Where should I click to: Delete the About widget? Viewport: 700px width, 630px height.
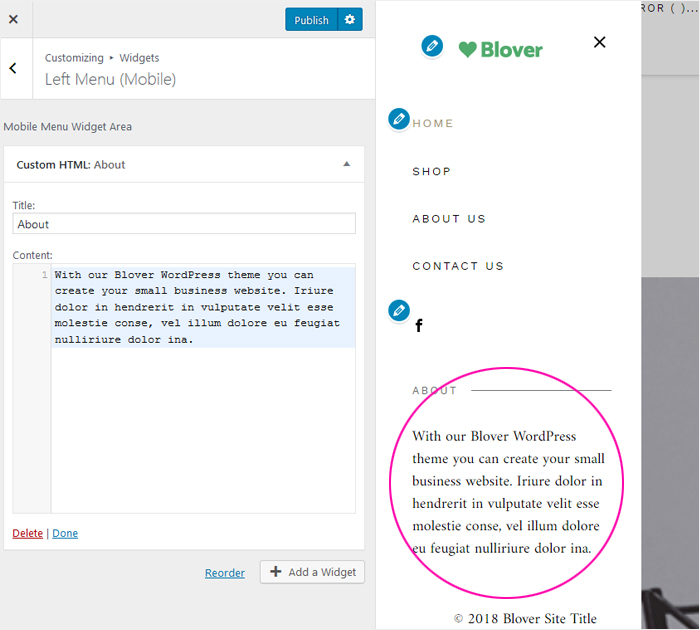[x=27, y=533]
